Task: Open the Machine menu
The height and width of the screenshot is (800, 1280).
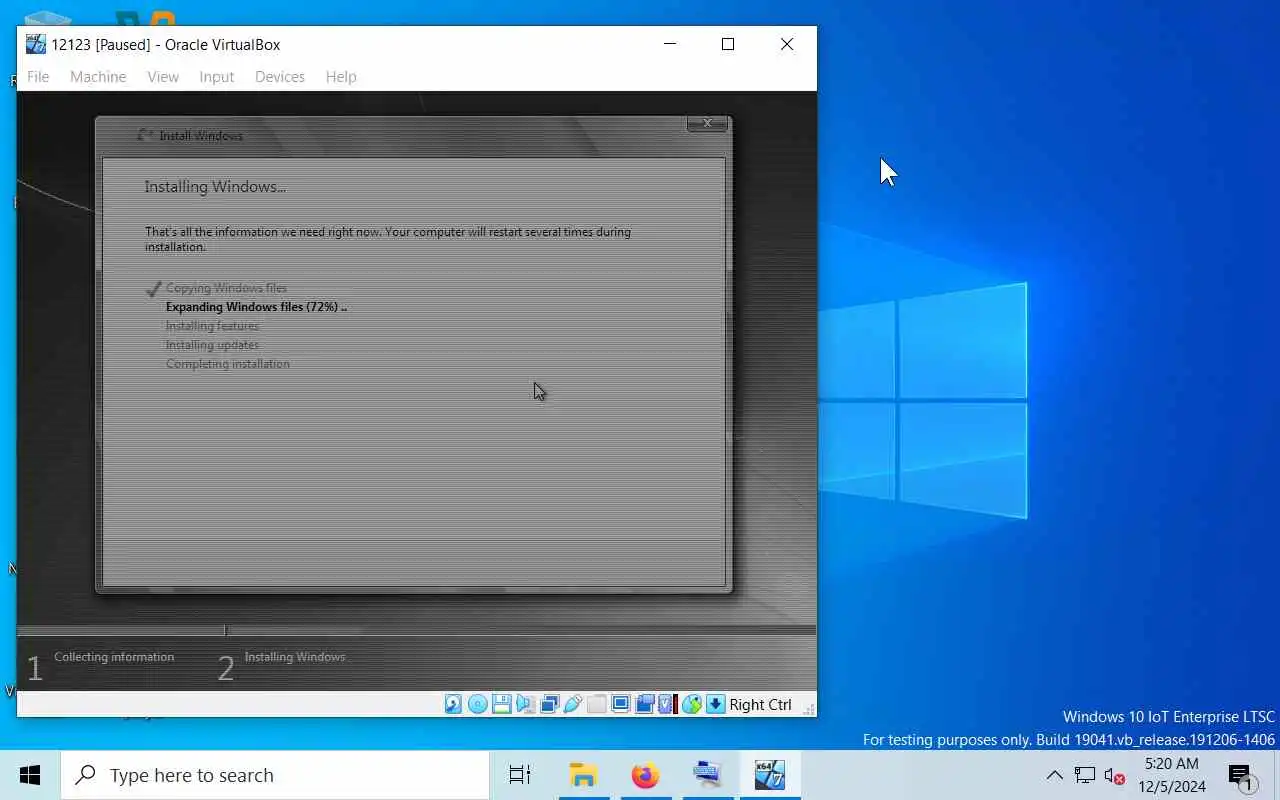Action: tap(98, 76)
